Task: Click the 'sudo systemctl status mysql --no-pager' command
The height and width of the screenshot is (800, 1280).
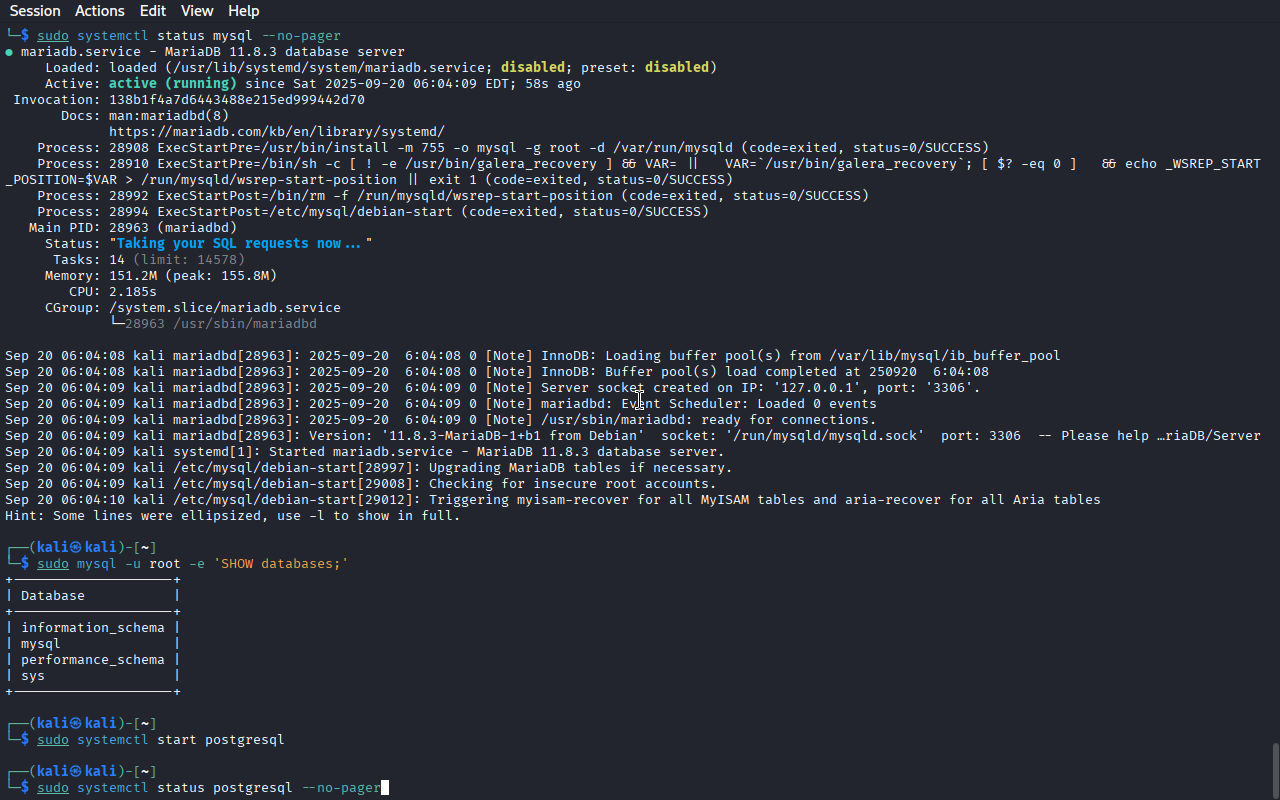Action: (189, 36)
